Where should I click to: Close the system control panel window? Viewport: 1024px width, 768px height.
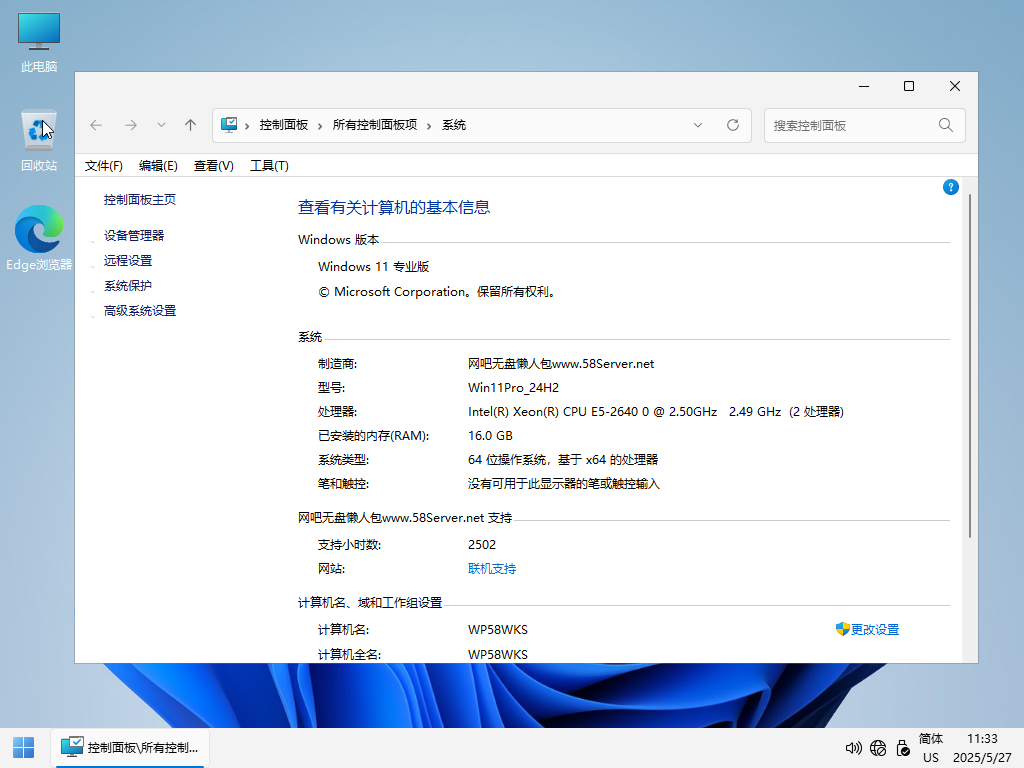click(x=955, y=86)
